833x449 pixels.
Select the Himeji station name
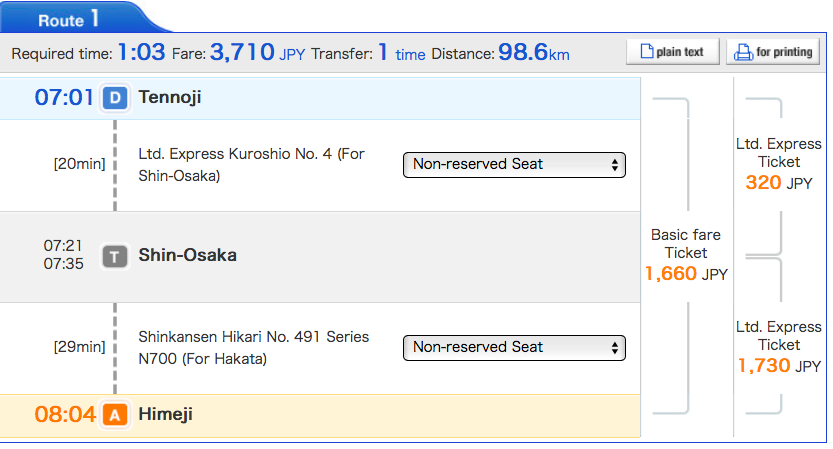(166, 414)
